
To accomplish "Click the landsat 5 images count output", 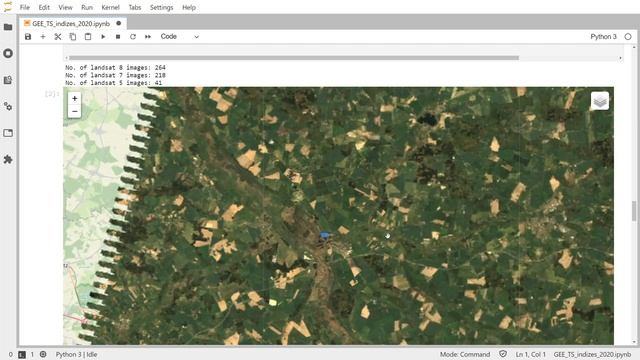I will tap(113, 82).
